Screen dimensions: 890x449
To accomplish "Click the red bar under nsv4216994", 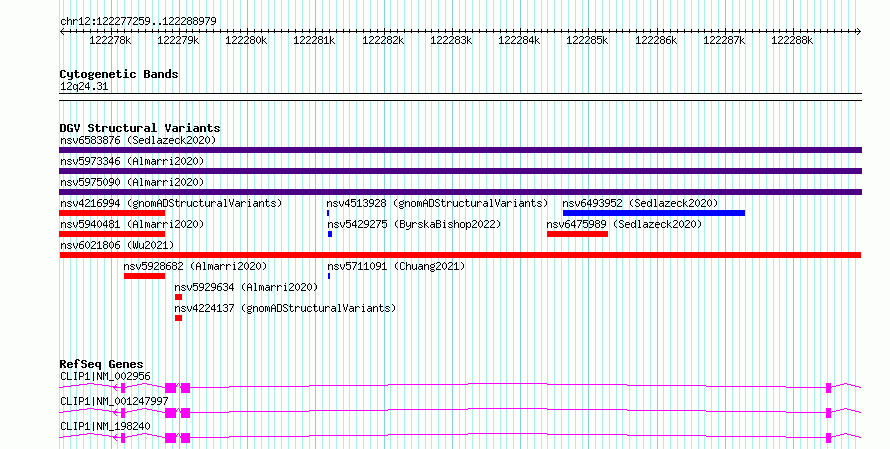I will point(112,213).
